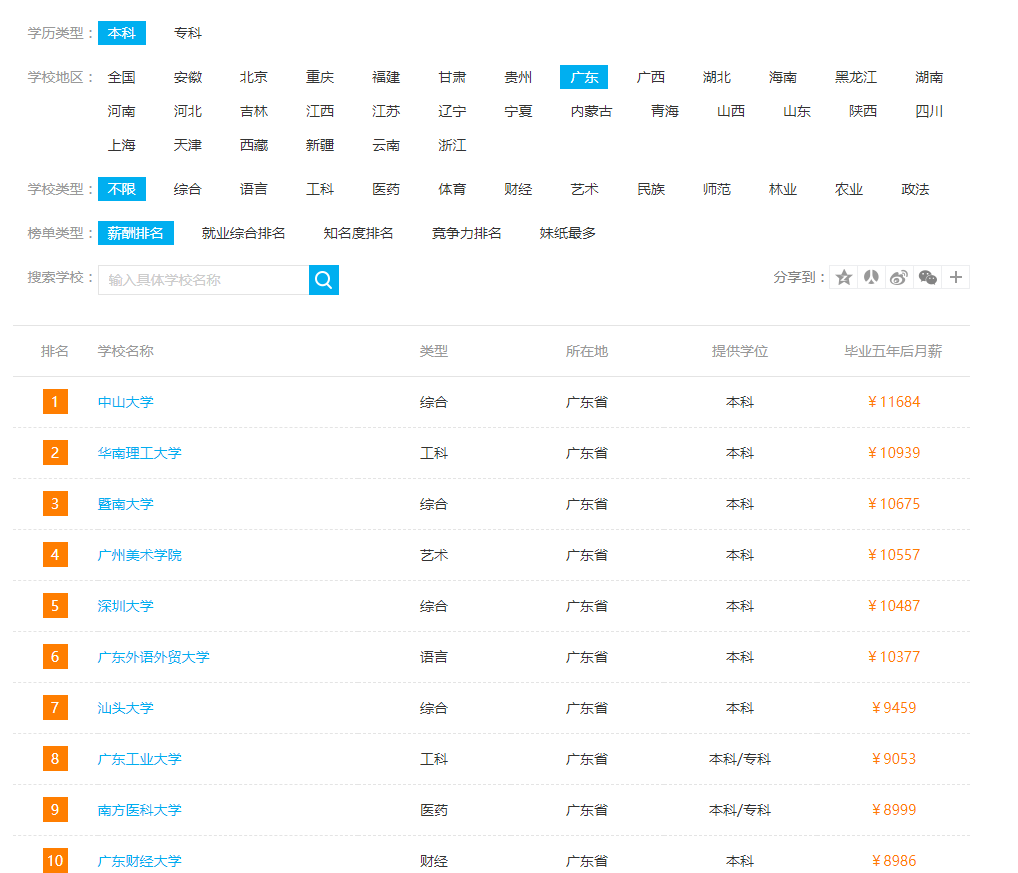Switch to 竞争力排名 ranking list

pyautogui.click(x=467, y=233)
